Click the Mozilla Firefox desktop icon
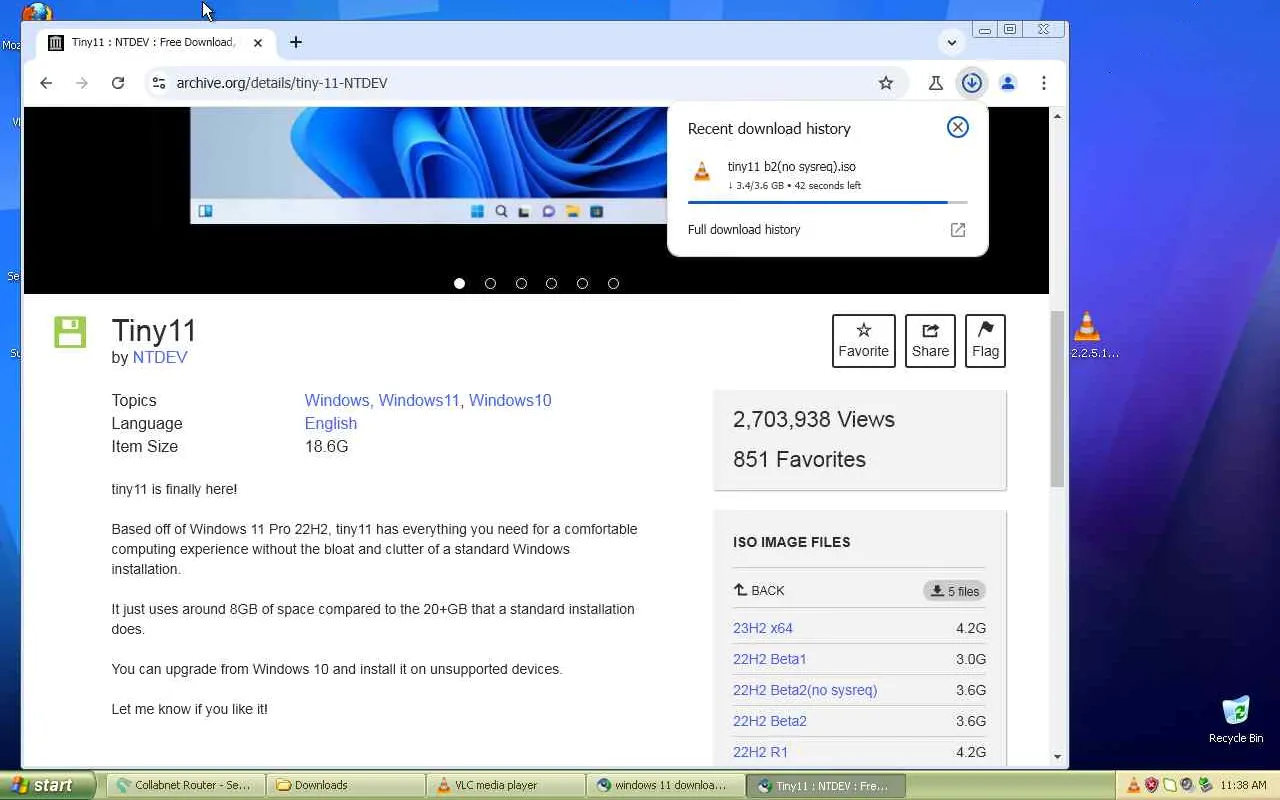This screenshot has width=1280, height=800. 36,12
